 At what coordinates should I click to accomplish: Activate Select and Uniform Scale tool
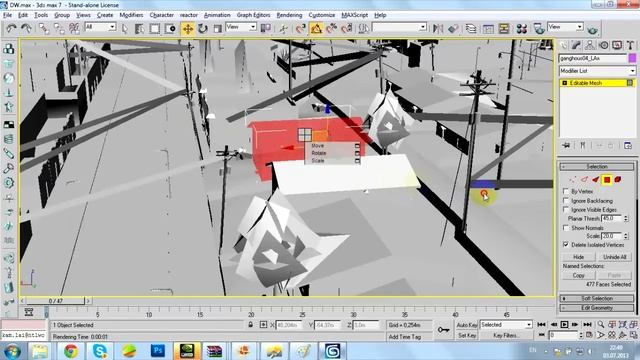218,28
